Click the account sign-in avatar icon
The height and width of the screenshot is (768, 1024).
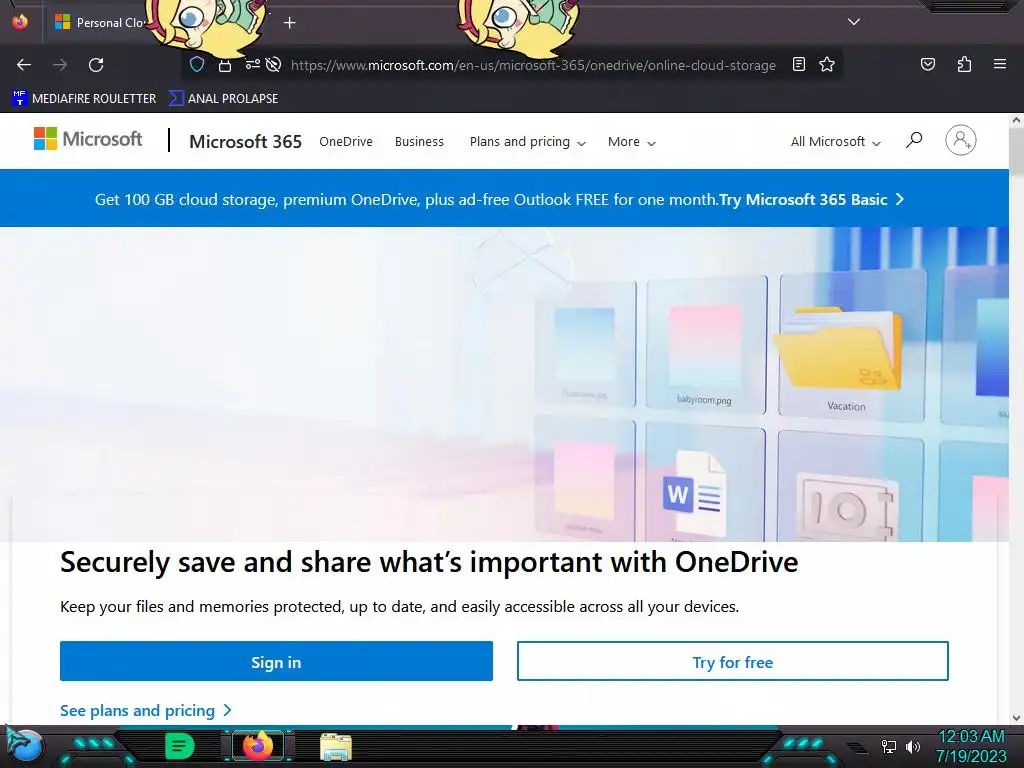click(x=961, y=140)
